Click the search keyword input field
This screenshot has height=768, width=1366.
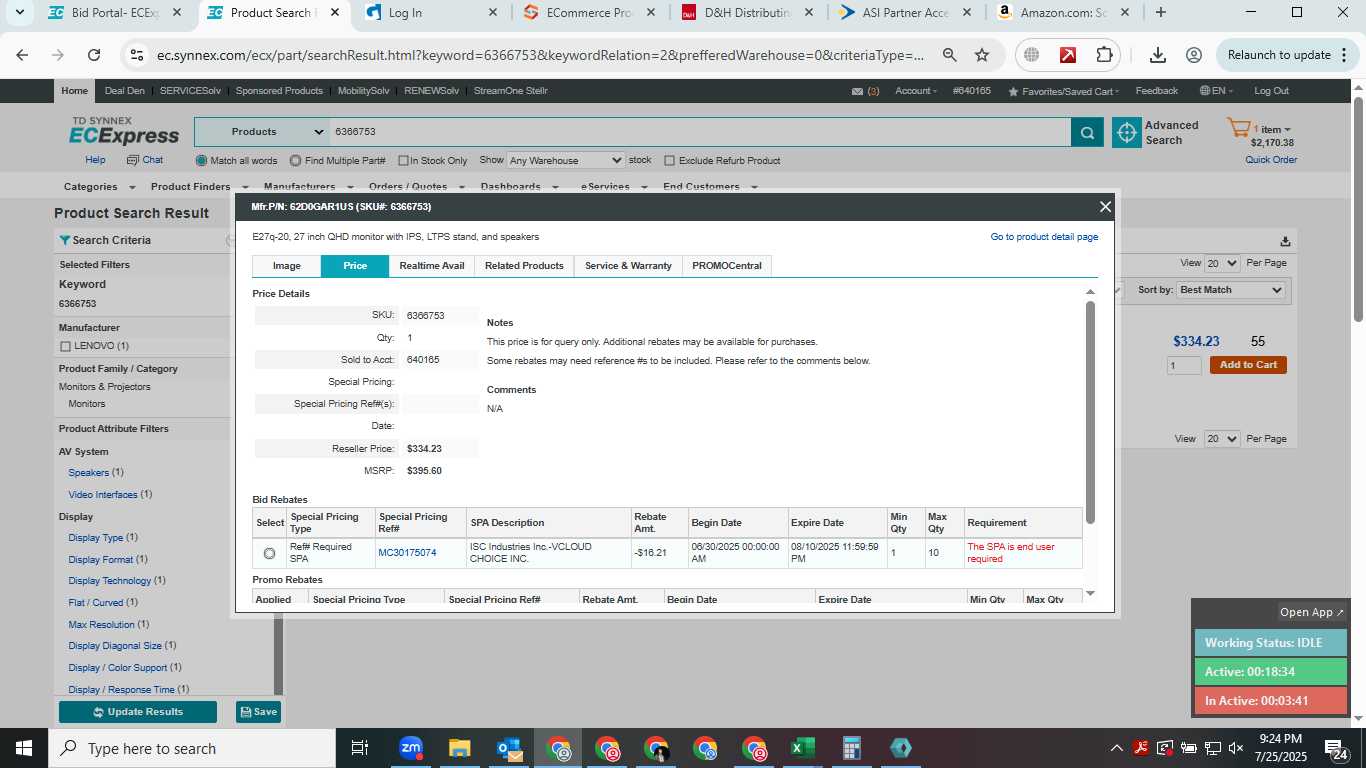[700, 132]
